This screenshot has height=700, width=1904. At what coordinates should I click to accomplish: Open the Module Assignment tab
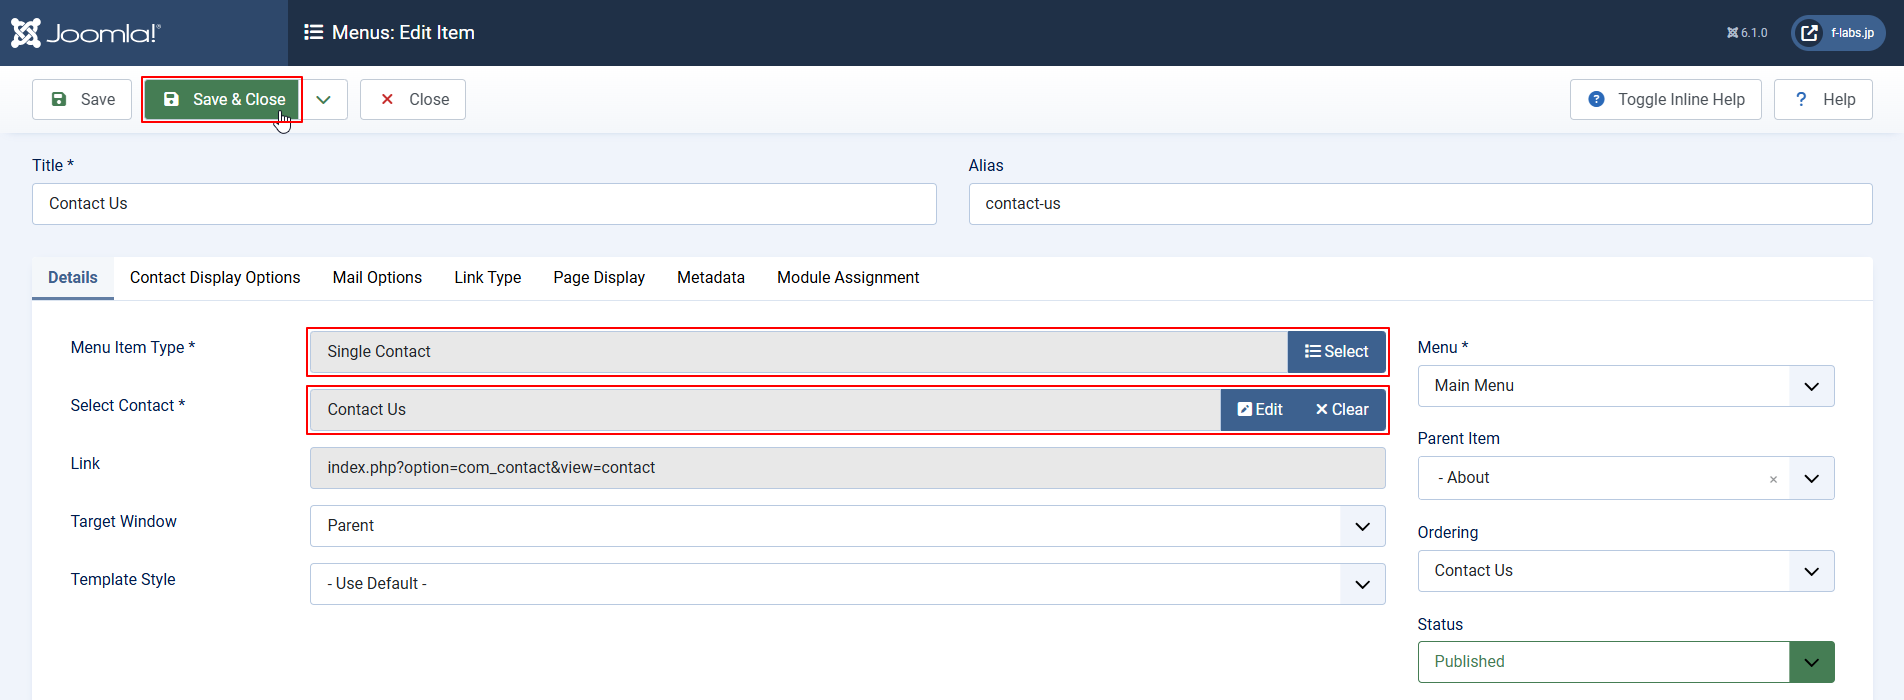pyautogui.click(x=848, y=278)
